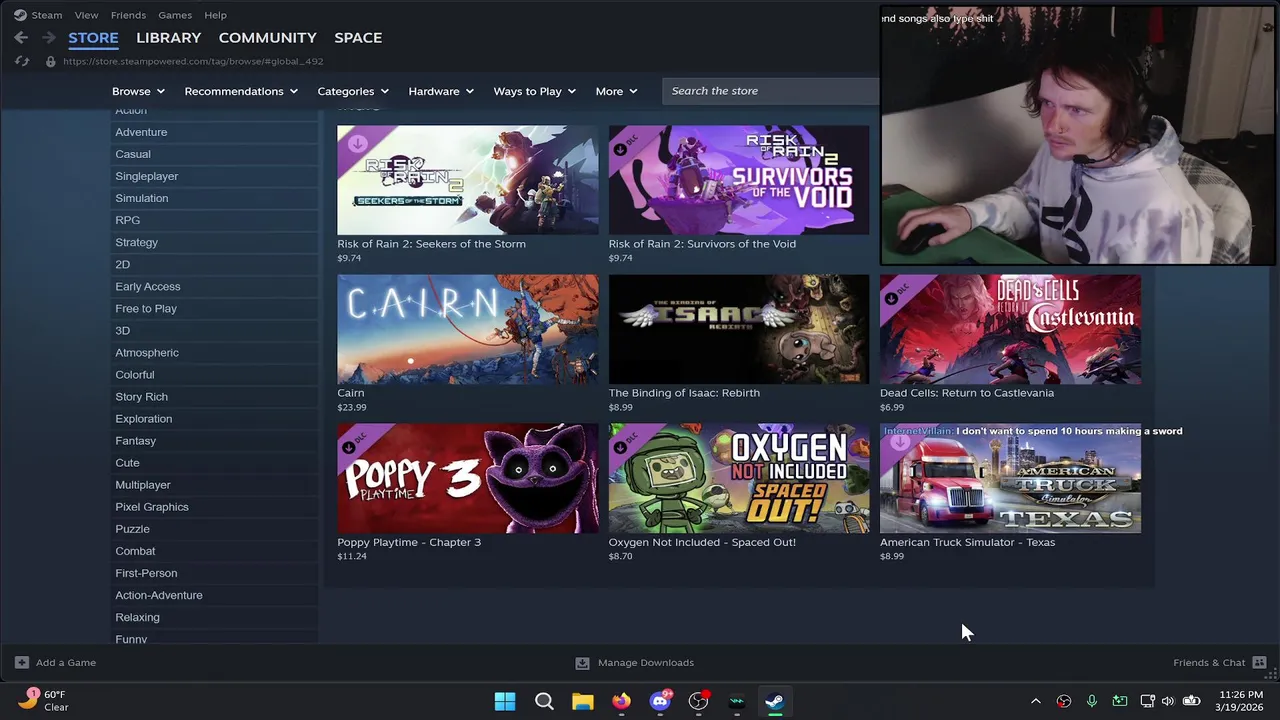
Task: Expand the More dropdown
Action: tap(616, 91)
